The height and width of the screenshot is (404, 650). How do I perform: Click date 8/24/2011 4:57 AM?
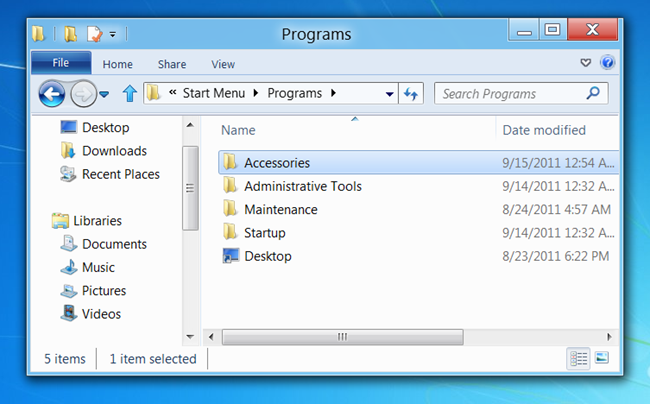[556, 209]
